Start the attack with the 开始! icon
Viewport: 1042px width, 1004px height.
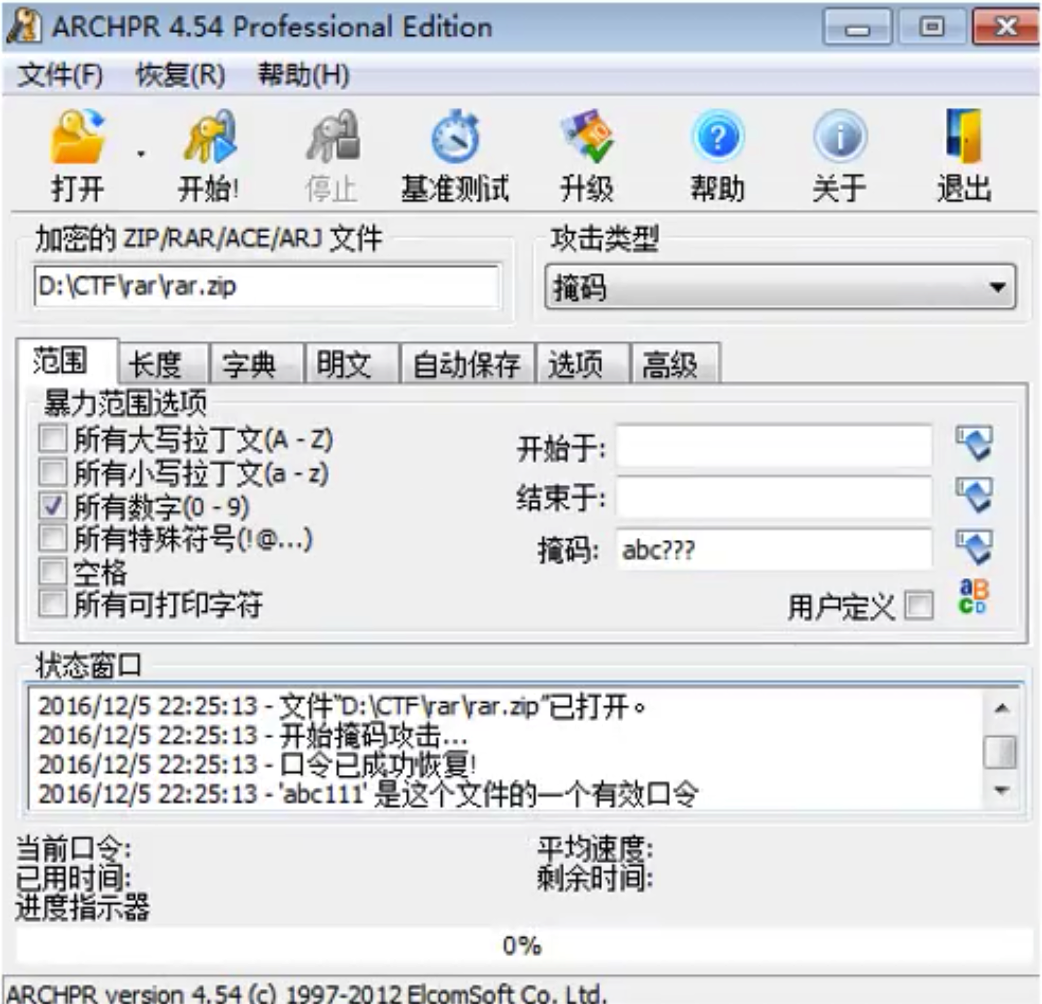tap(209, 137)
